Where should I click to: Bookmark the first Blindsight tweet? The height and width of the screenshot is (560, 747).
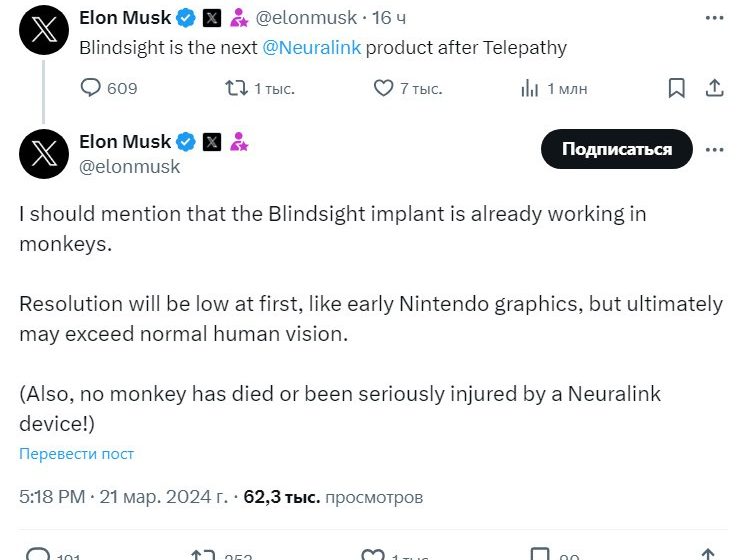(x=677, y=89)
